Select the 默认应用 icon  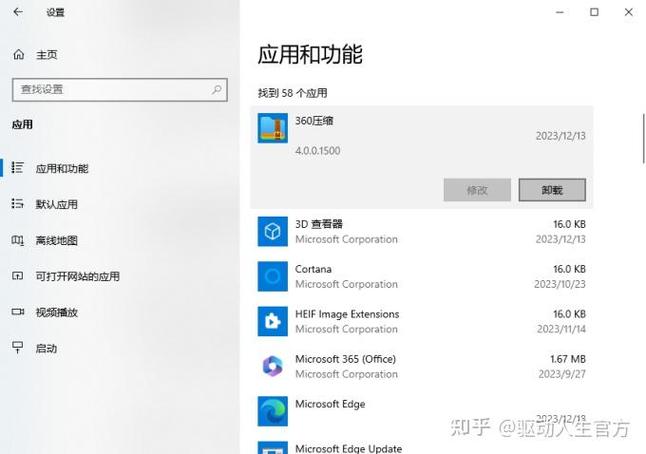click(x=17, y=204)
